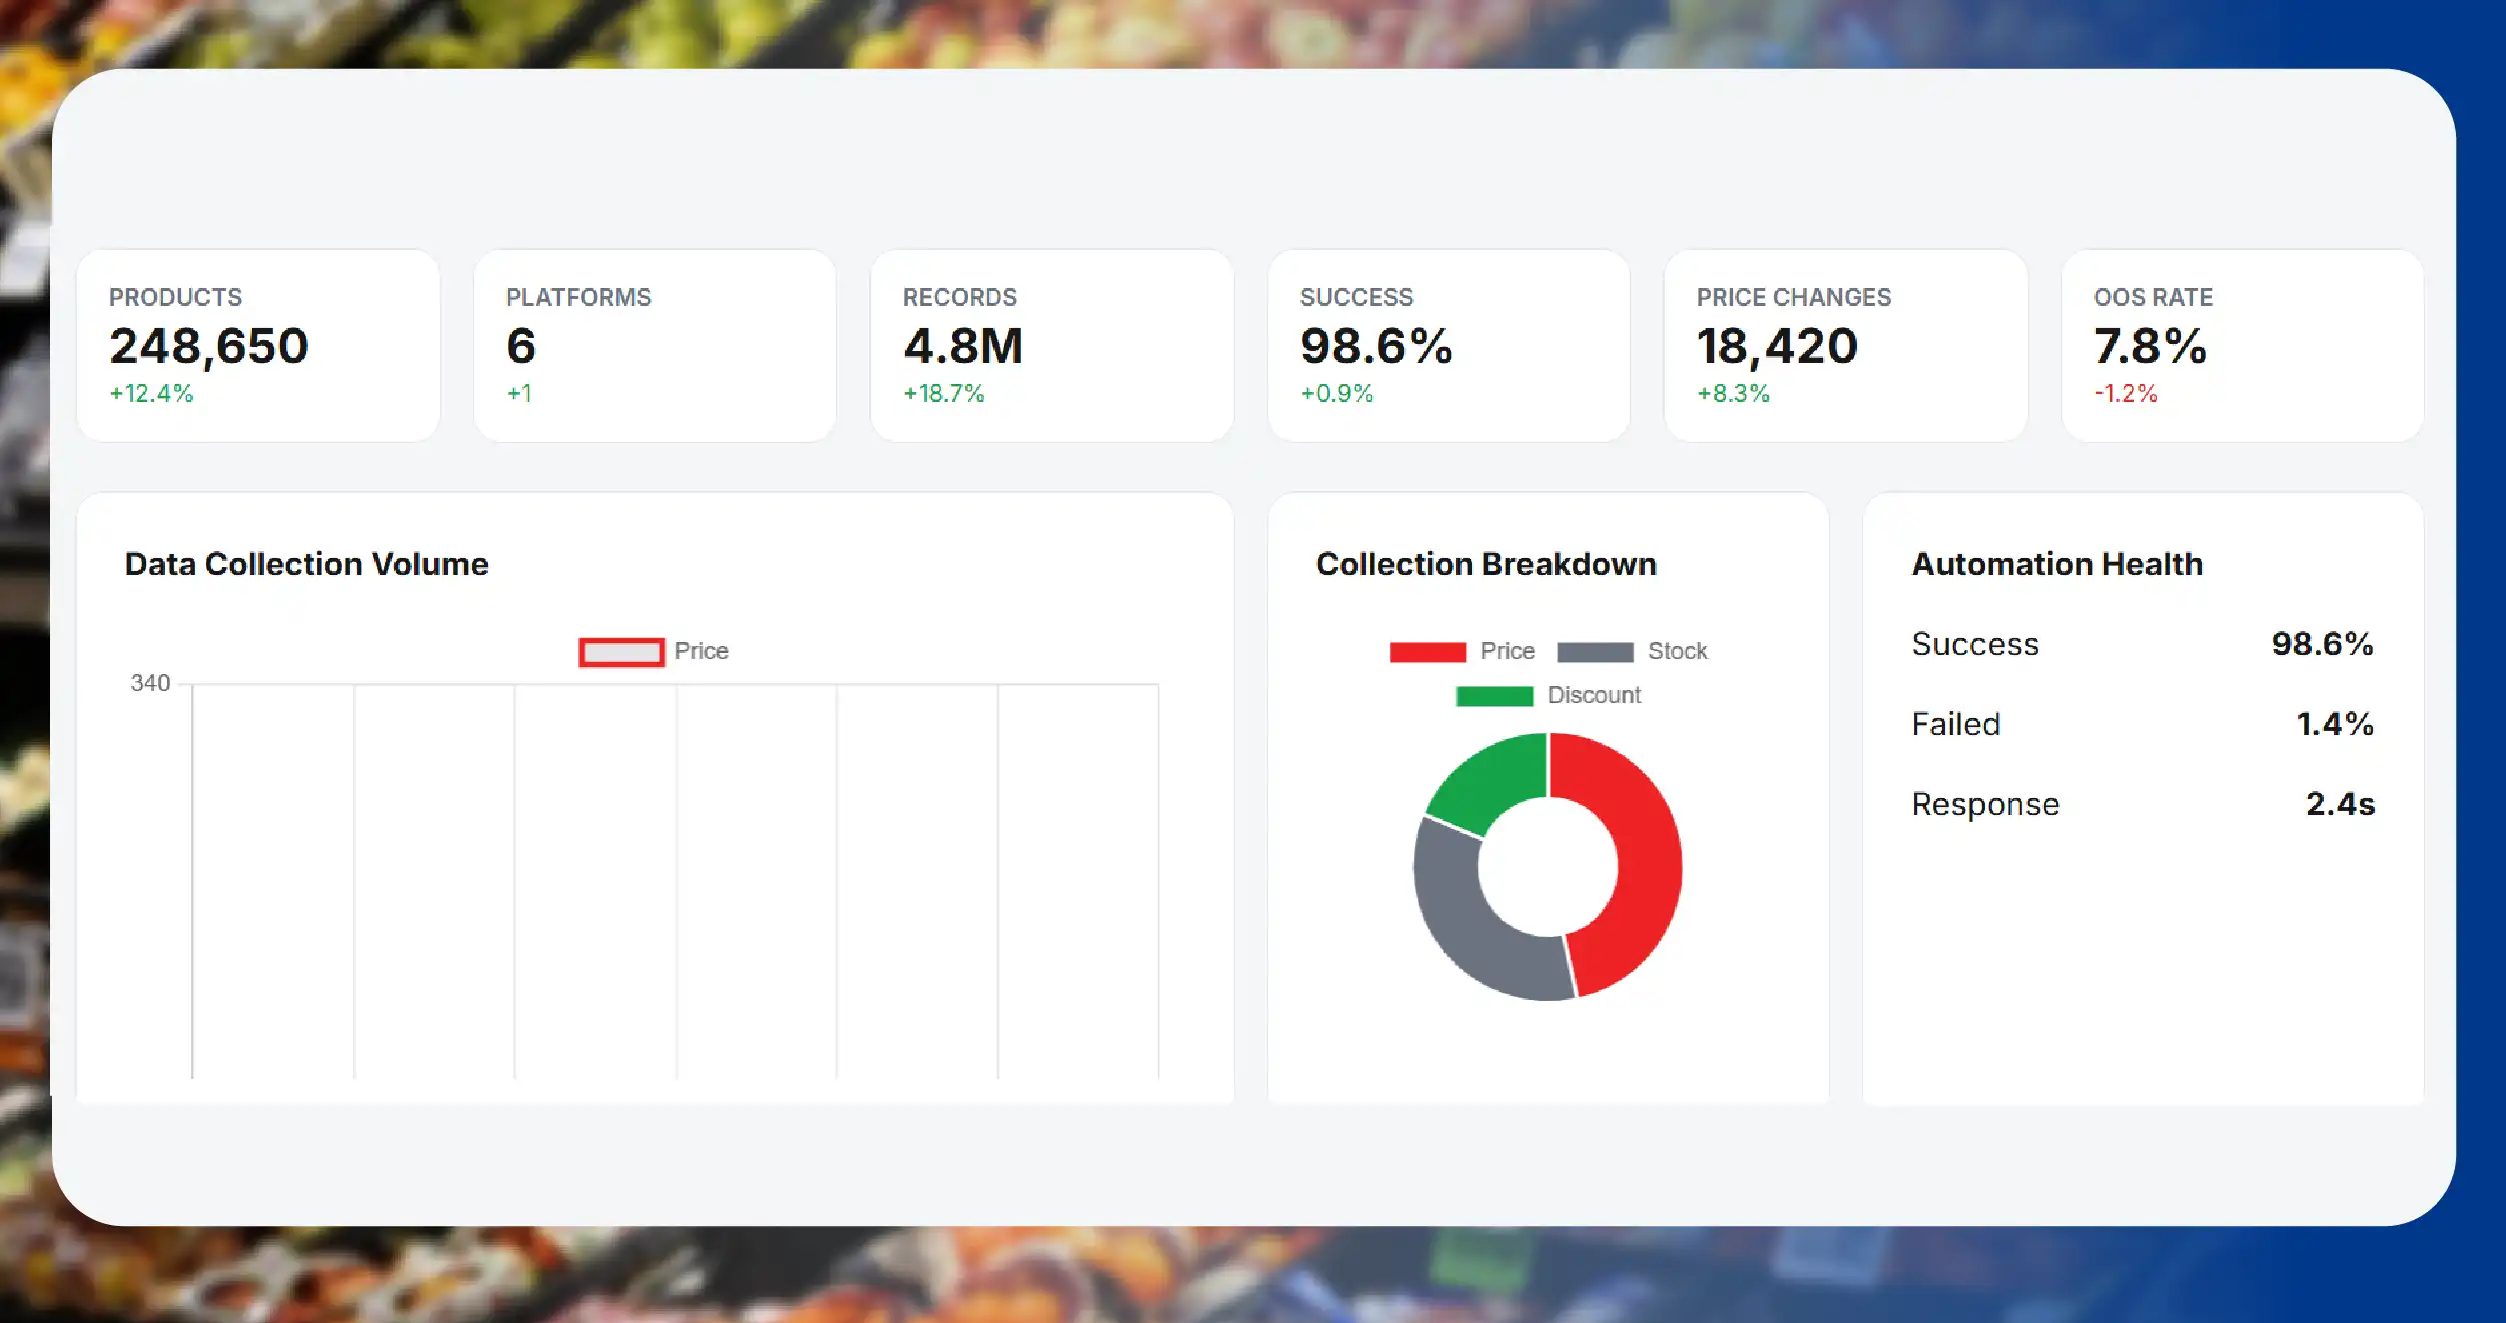
Task: Click the -1.2% change under OOS Rate
Action: 2126,394
